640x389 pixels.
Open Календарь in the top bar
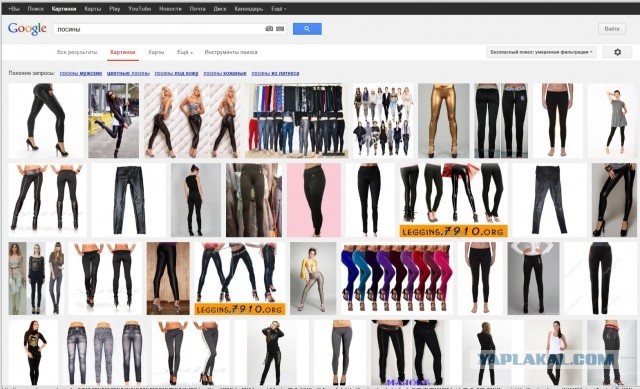click(x=249, y=9)
